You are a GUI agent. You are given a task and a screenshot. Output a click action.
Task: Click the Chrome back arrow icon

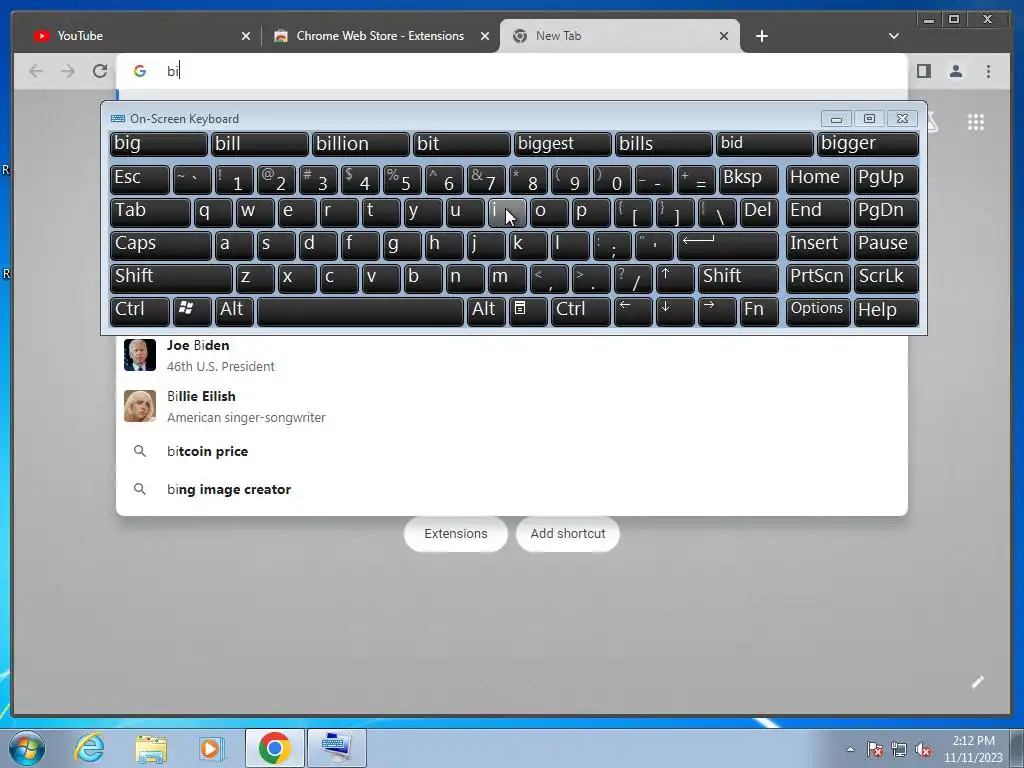coord(36,71)
